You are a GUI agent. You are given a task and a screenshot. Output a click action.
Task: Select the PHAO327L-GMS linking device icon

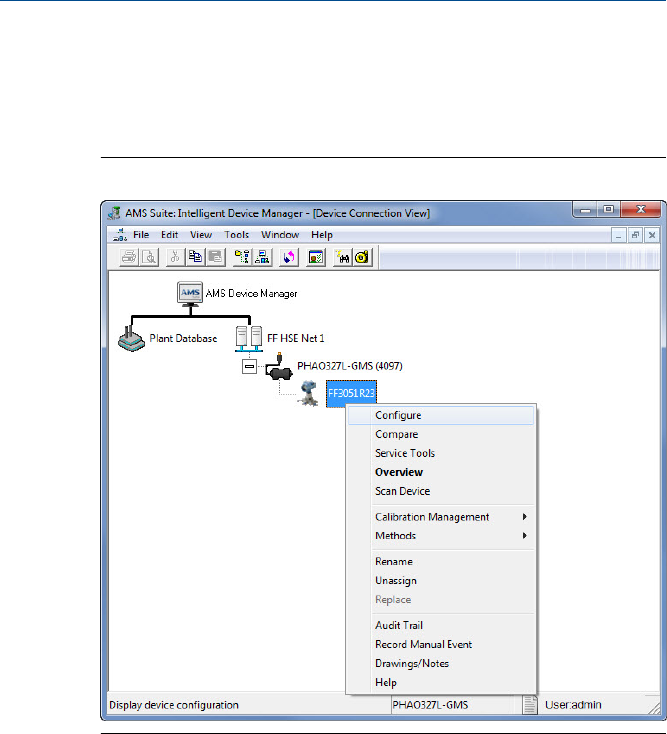279,367
